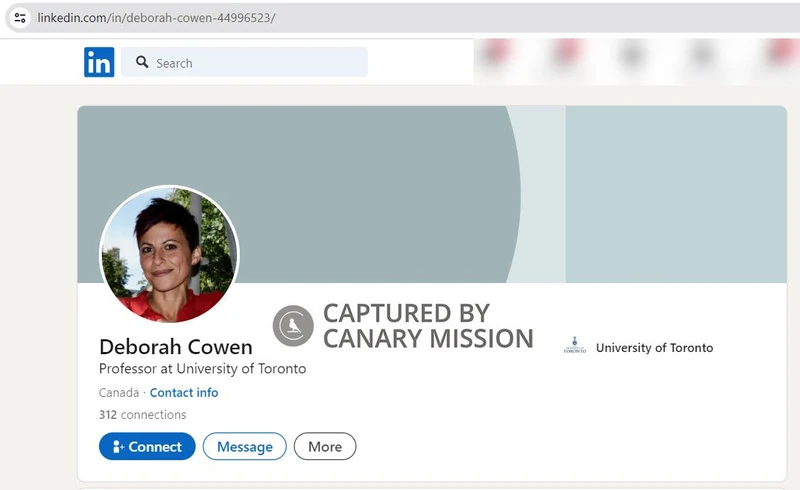Viewport: 800px width, 490px height.
Task: Send a Message to this profile
Action: coord(244,447)
